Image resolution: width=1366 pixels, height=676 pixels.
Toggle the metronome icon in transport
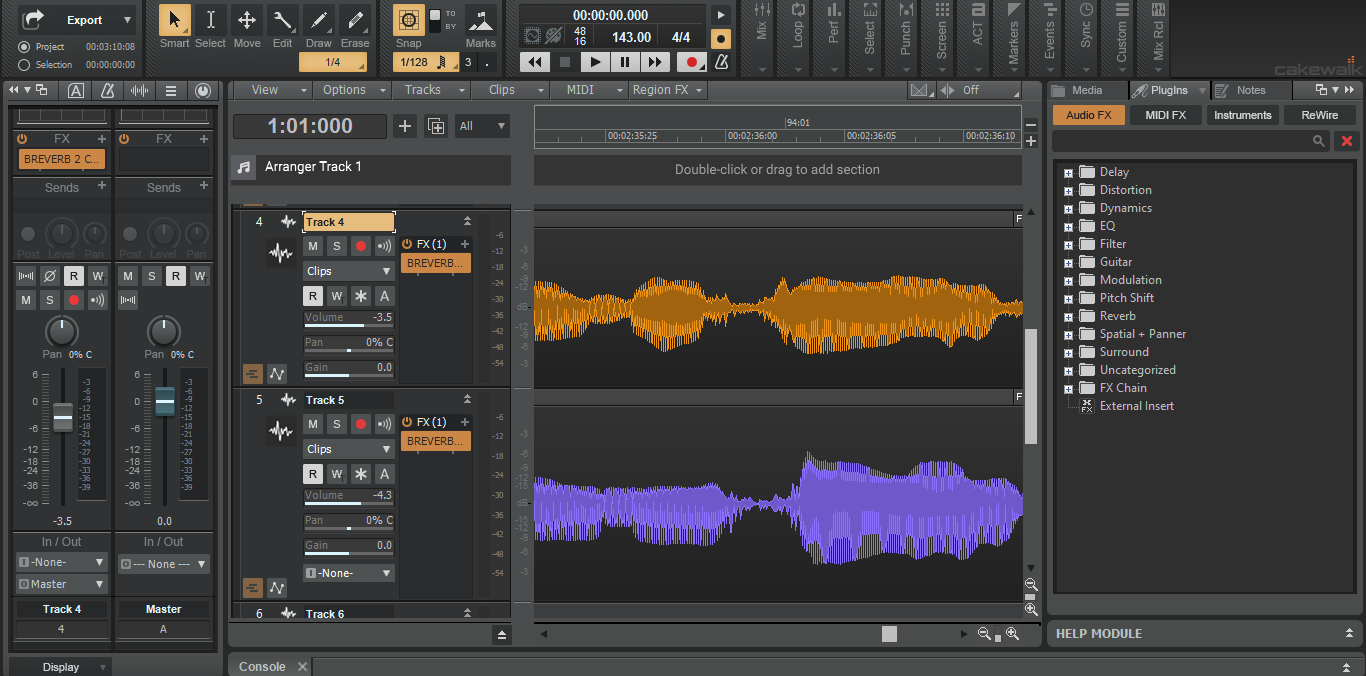click(722, 62)
